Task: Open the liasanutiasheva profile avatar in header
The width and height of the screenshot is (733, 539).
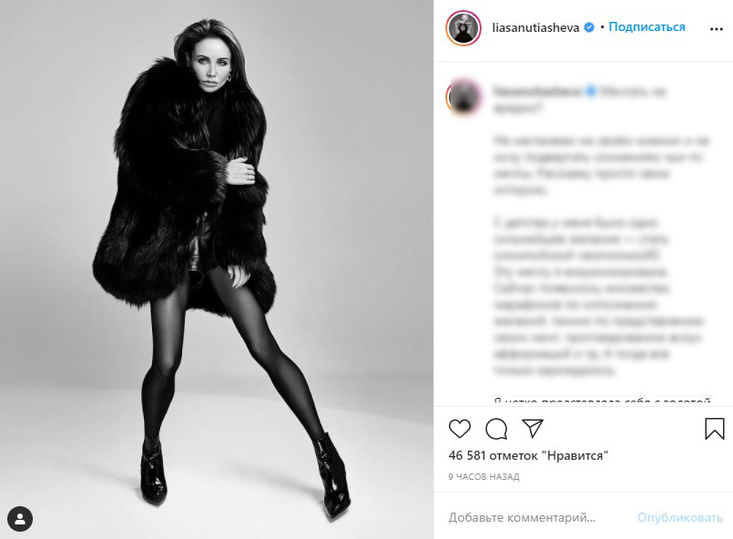Action: (x=463, y=28)
